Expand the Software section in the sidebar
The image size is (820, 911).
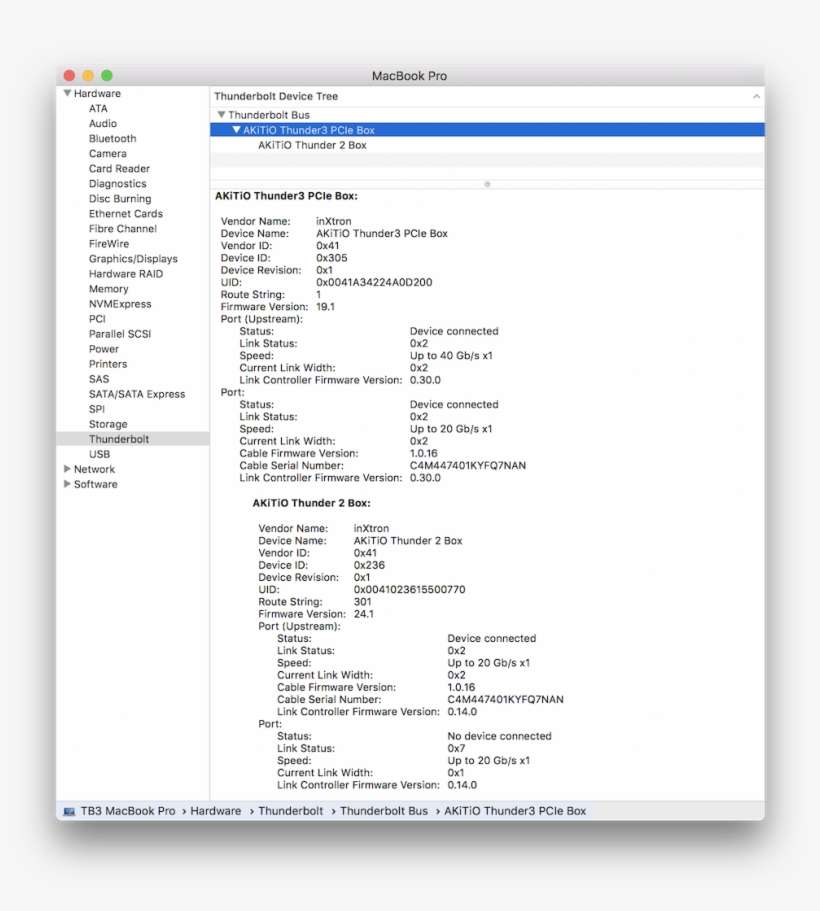pos(67,484)
